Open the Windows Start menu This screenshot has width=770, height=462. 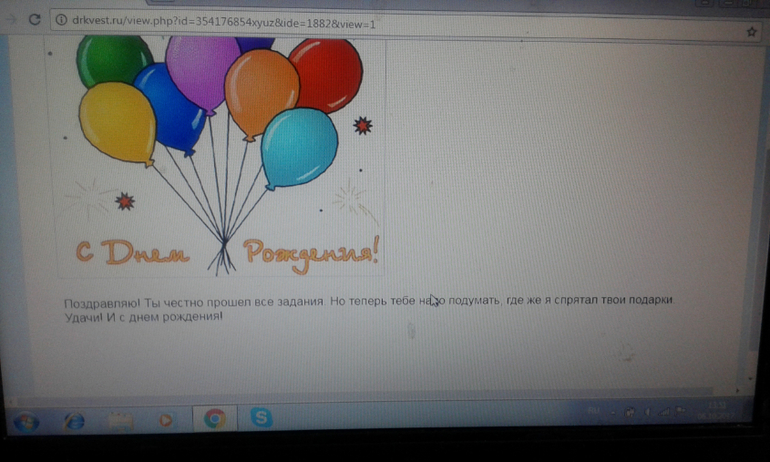[26, 420]
